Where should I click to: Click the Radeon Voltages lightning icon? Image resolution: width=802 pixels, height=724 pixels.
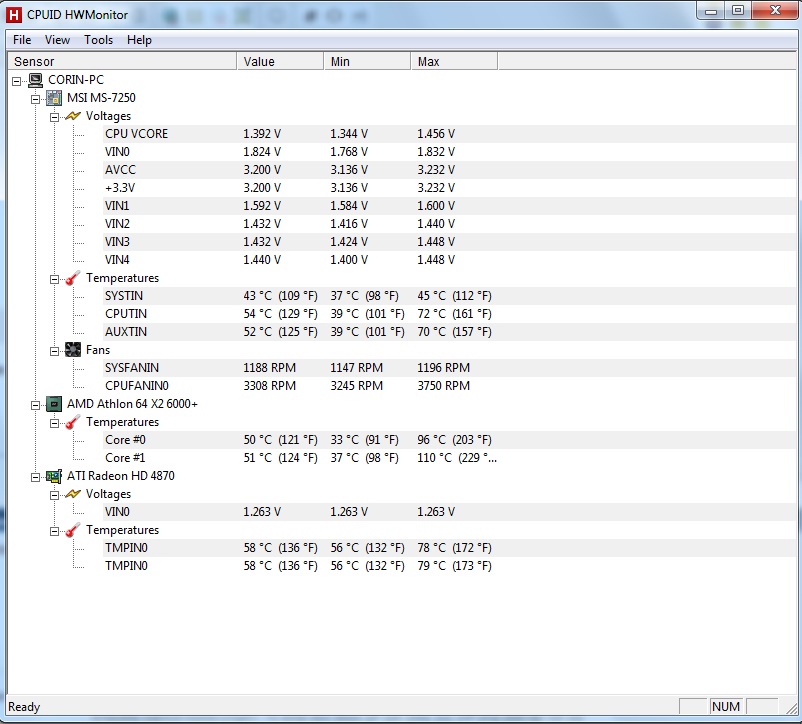73,494
